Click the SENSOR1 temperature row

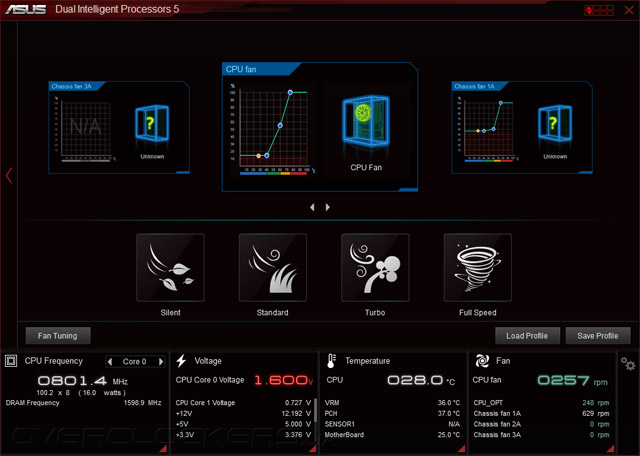pyautogui.click(x=392, y=424)
